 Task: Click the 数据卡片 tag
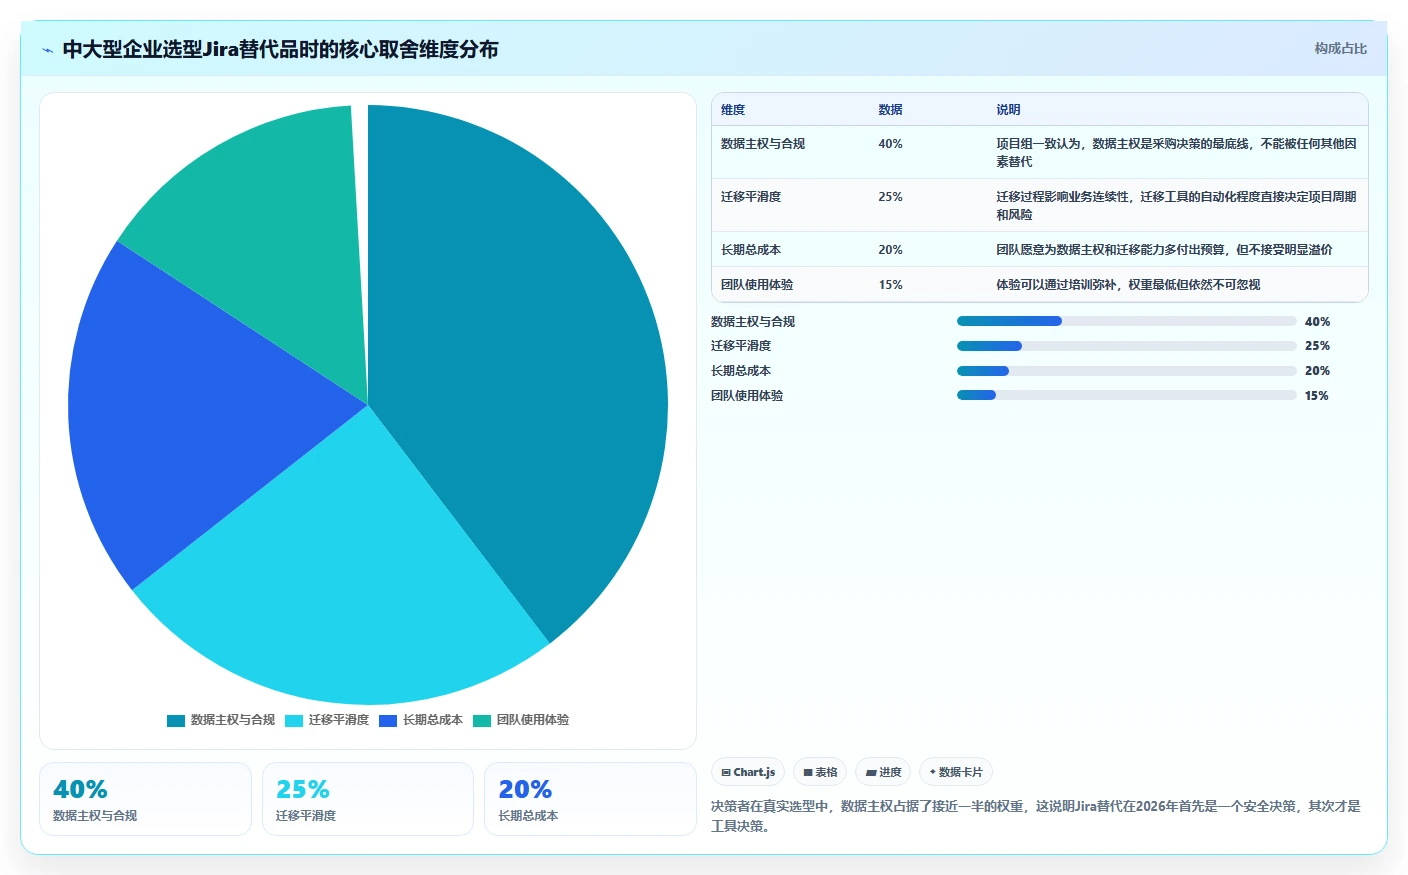[x=956, y=772]
